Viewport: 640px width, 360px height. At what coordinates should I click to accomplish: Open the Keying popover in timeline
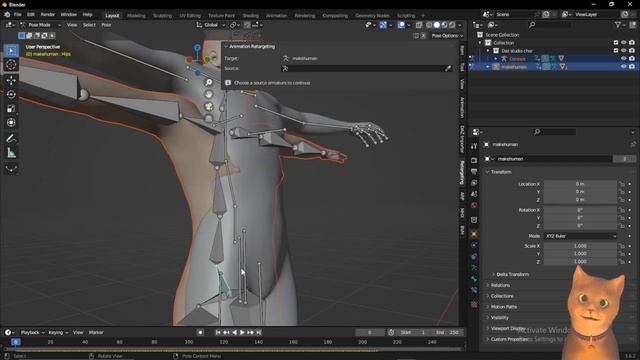(58, 333)
